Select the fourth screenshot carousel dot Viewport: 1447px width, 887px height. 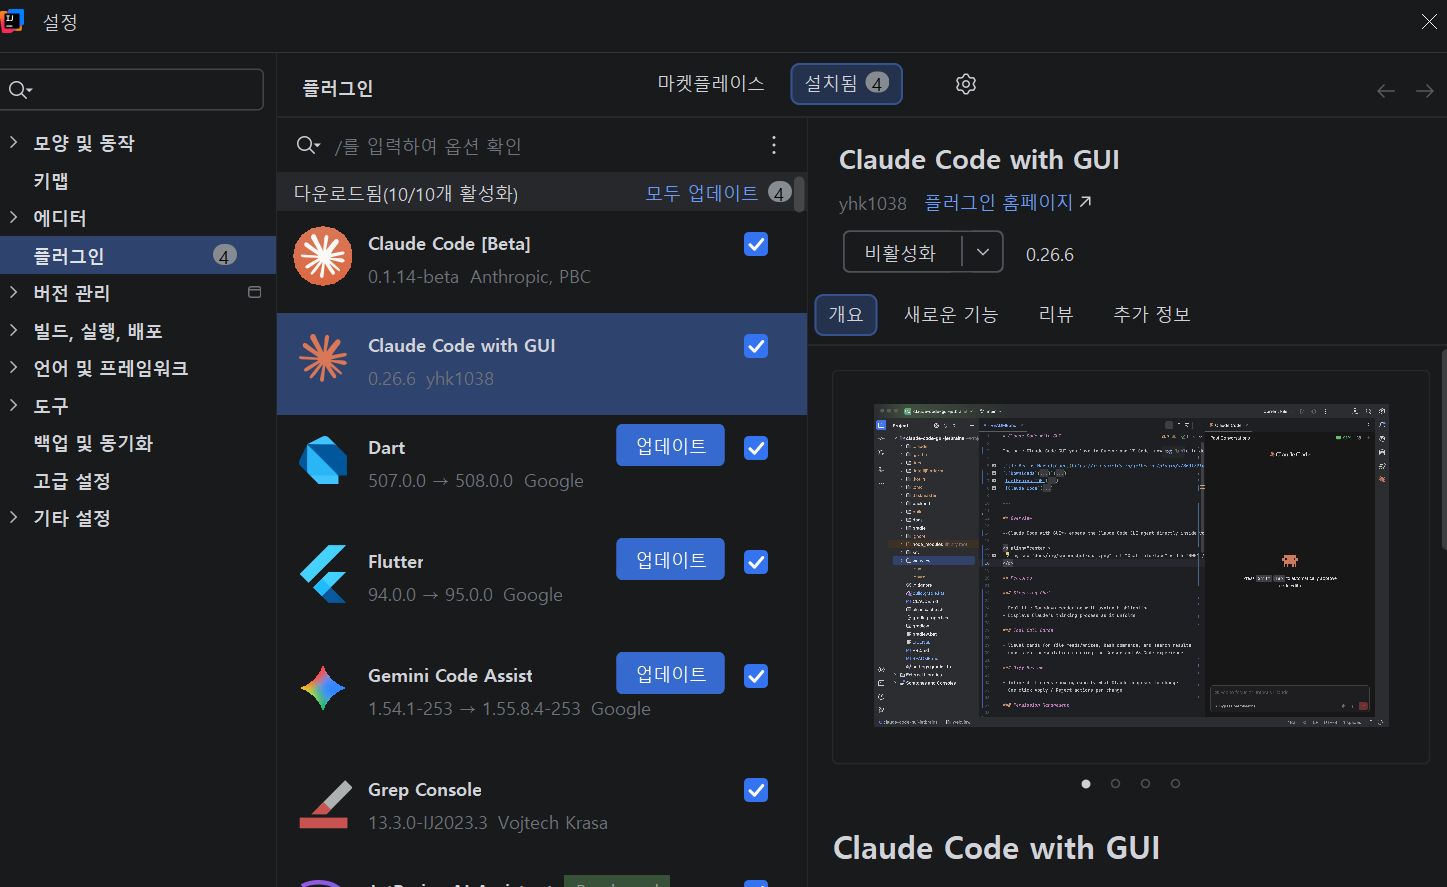point(1176,784)
